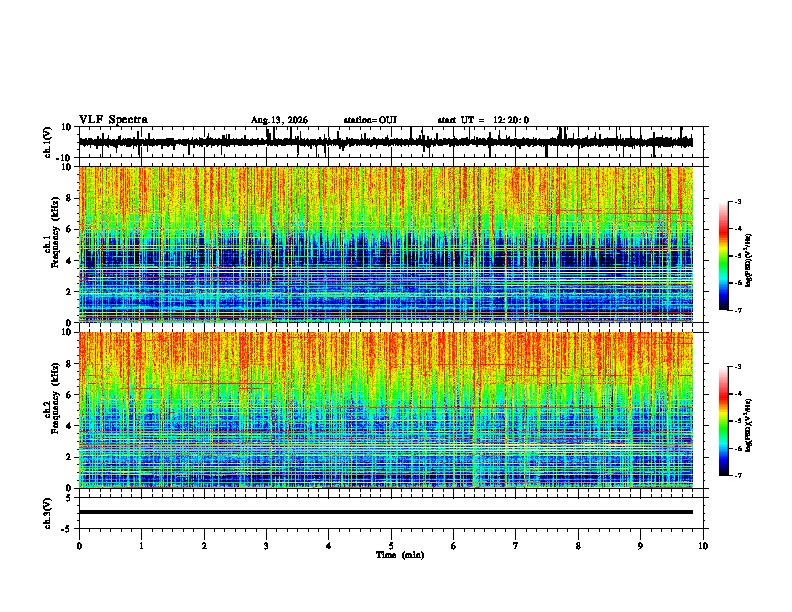
Task: Click the ch.2 spectrogram color bar
Action: [724, 421]
